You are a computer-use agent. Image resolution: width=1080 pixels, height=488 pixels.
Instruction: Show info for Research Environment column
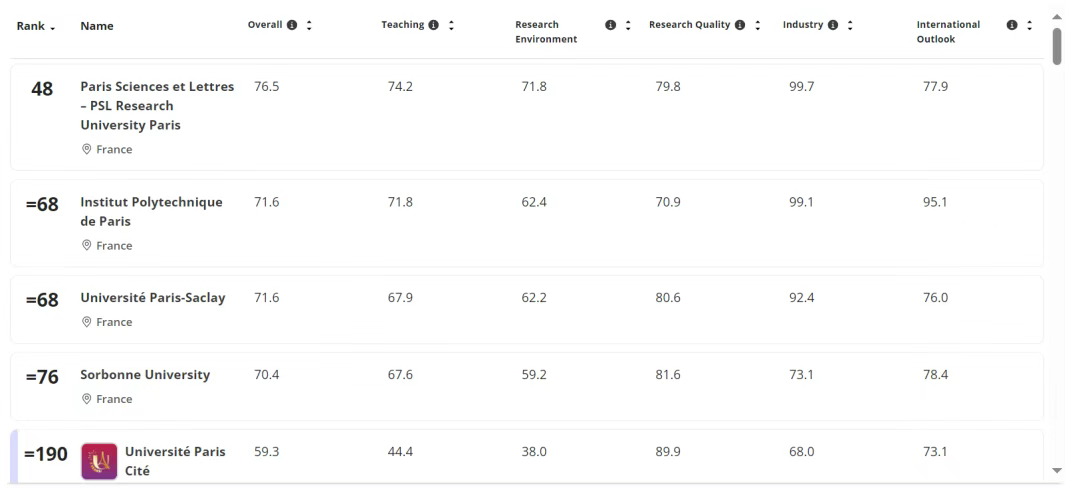click(x=610, y=25)
